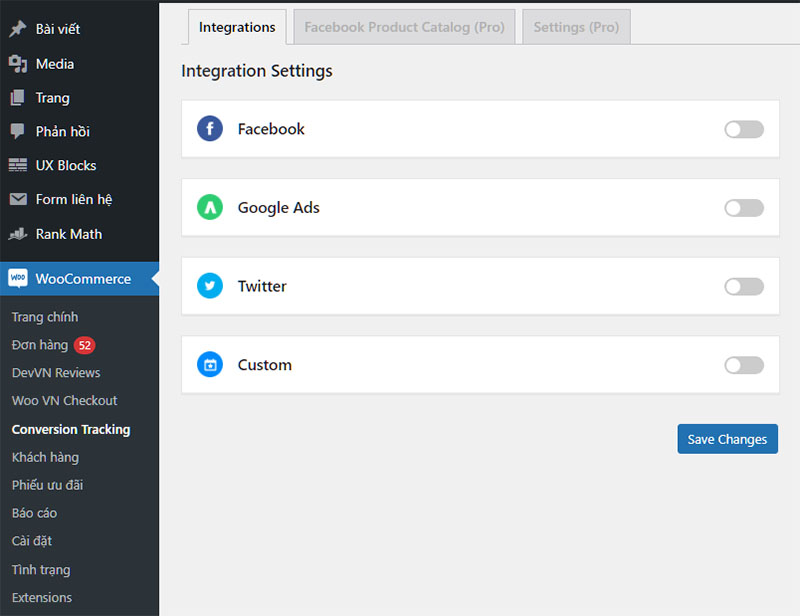Image resolution: width=800 pixels, height=616 pixels.
Task: Click the Twitter bird icon
Action: point(210,286)
